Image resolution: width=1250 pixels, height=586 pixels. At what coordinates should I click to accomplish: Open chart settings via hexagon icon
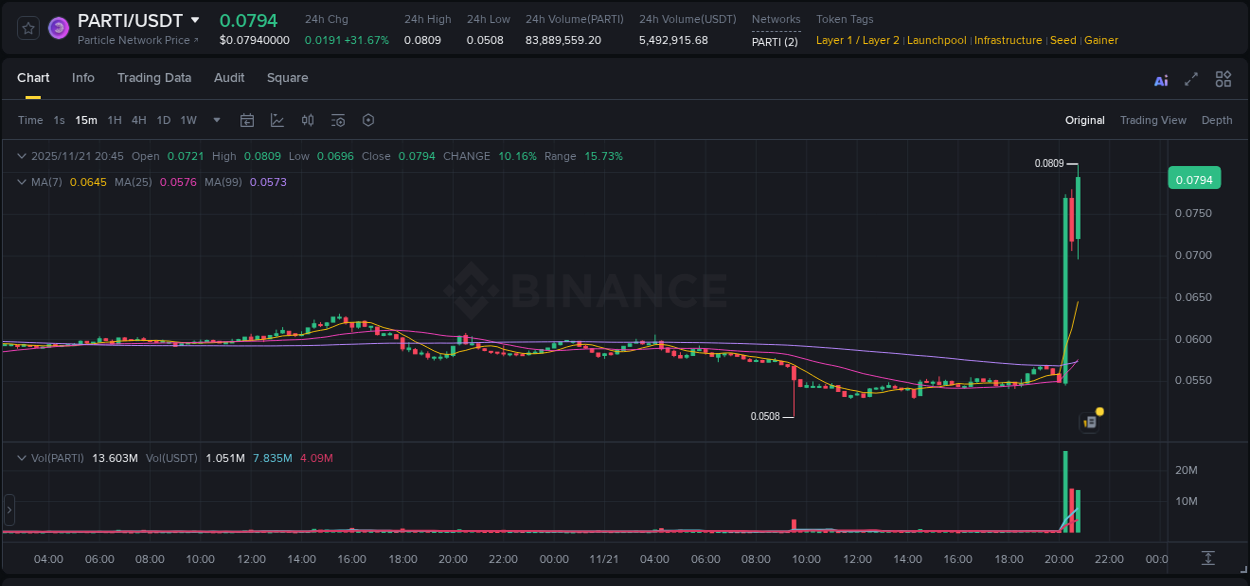click(x=368, y=120)
